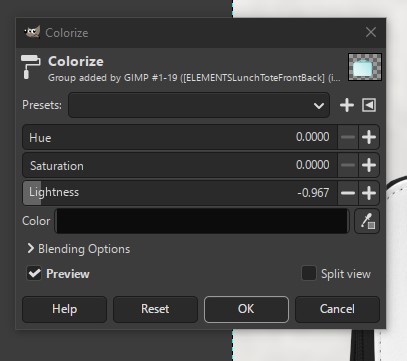Click the plus icon to save preset

(347, 105)
